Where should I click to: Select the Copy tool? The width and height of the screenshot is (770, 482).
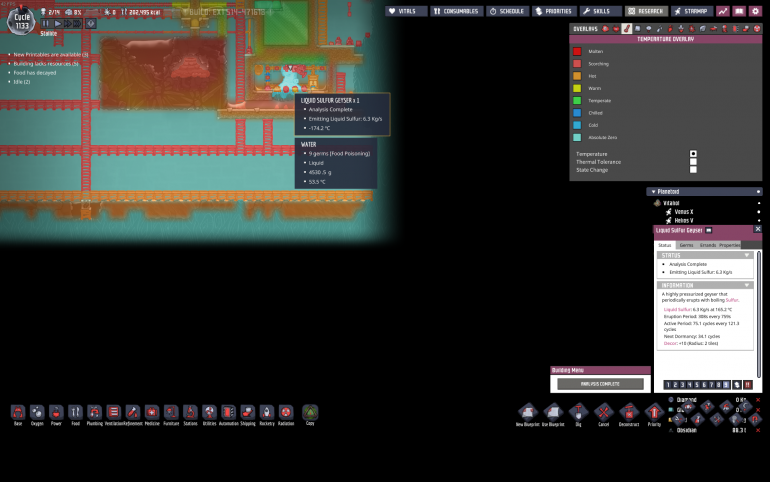pyautogui.click(x=310, y=413)
